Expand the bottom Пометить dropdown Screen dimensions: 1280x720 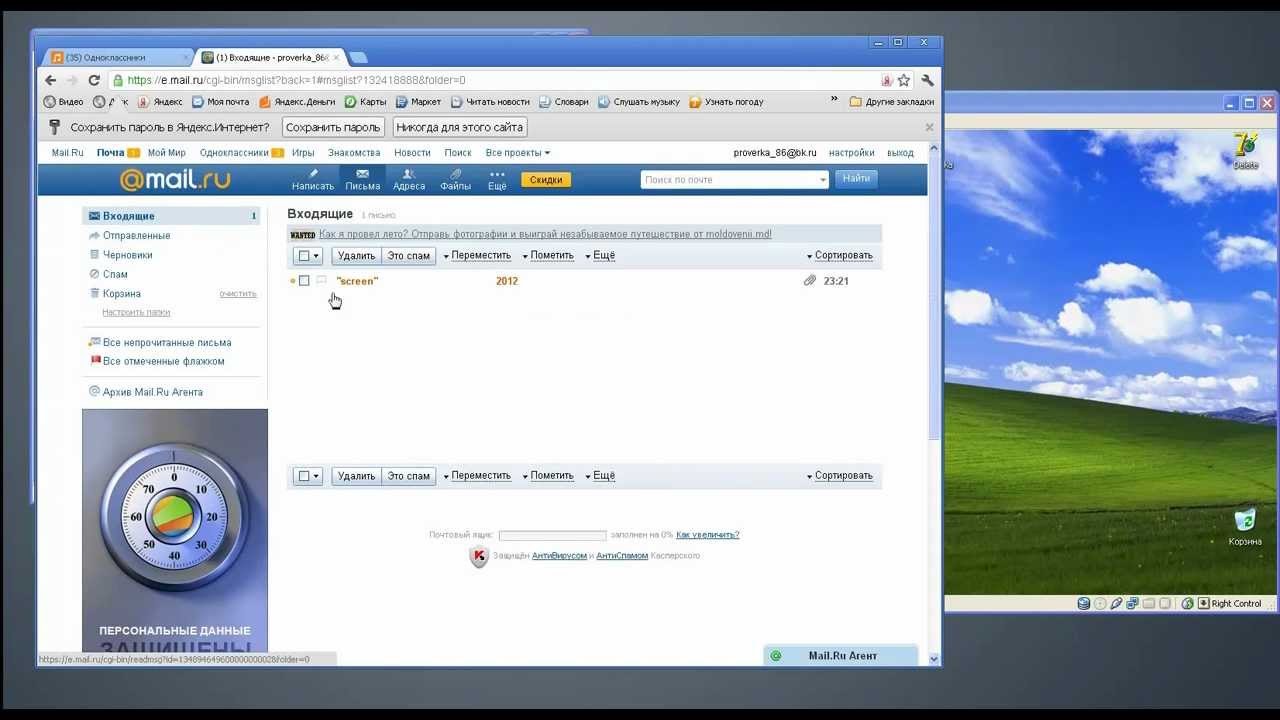(x=548, y=476)
